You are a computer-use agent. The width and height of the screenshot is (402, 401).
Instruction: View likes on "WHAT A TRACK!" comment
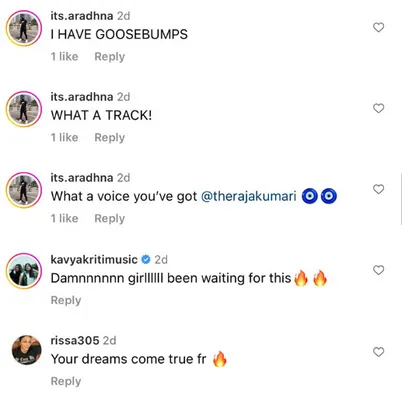[65, 137]
